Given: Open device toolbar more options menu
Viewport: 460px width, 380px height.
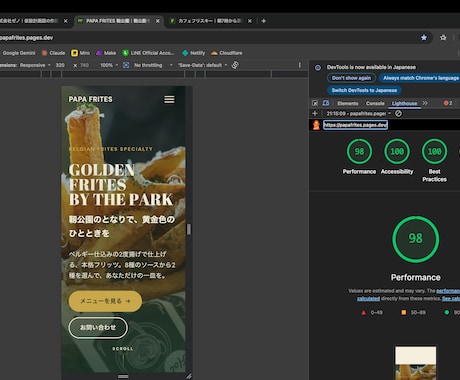Looking at the screenshot, I should coord(300,65).
